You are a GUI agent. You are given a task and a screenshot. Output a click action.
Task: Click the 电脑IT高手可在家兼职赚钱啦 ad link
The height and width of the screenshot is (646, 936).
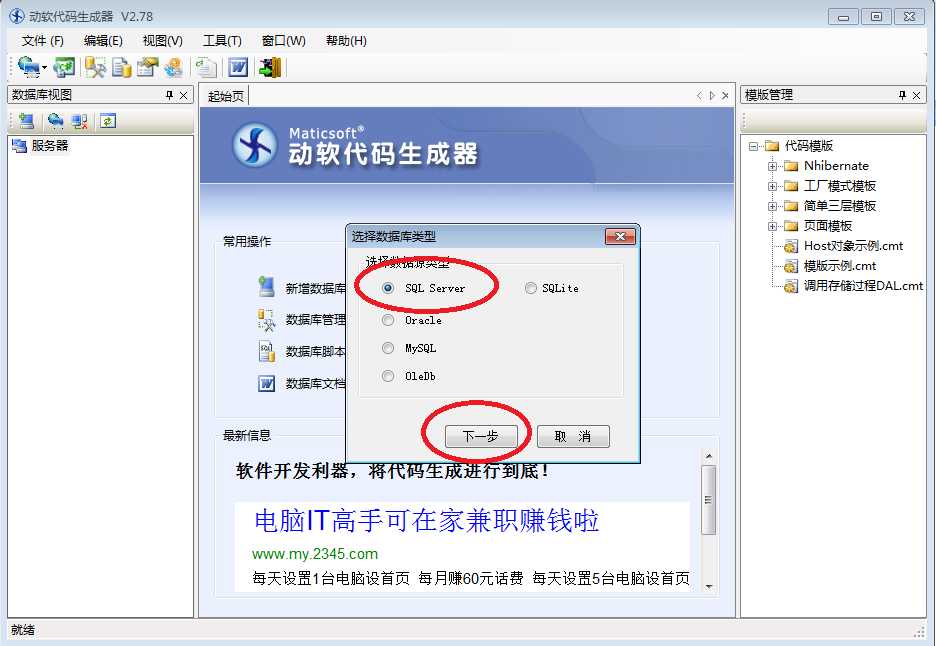426,520
